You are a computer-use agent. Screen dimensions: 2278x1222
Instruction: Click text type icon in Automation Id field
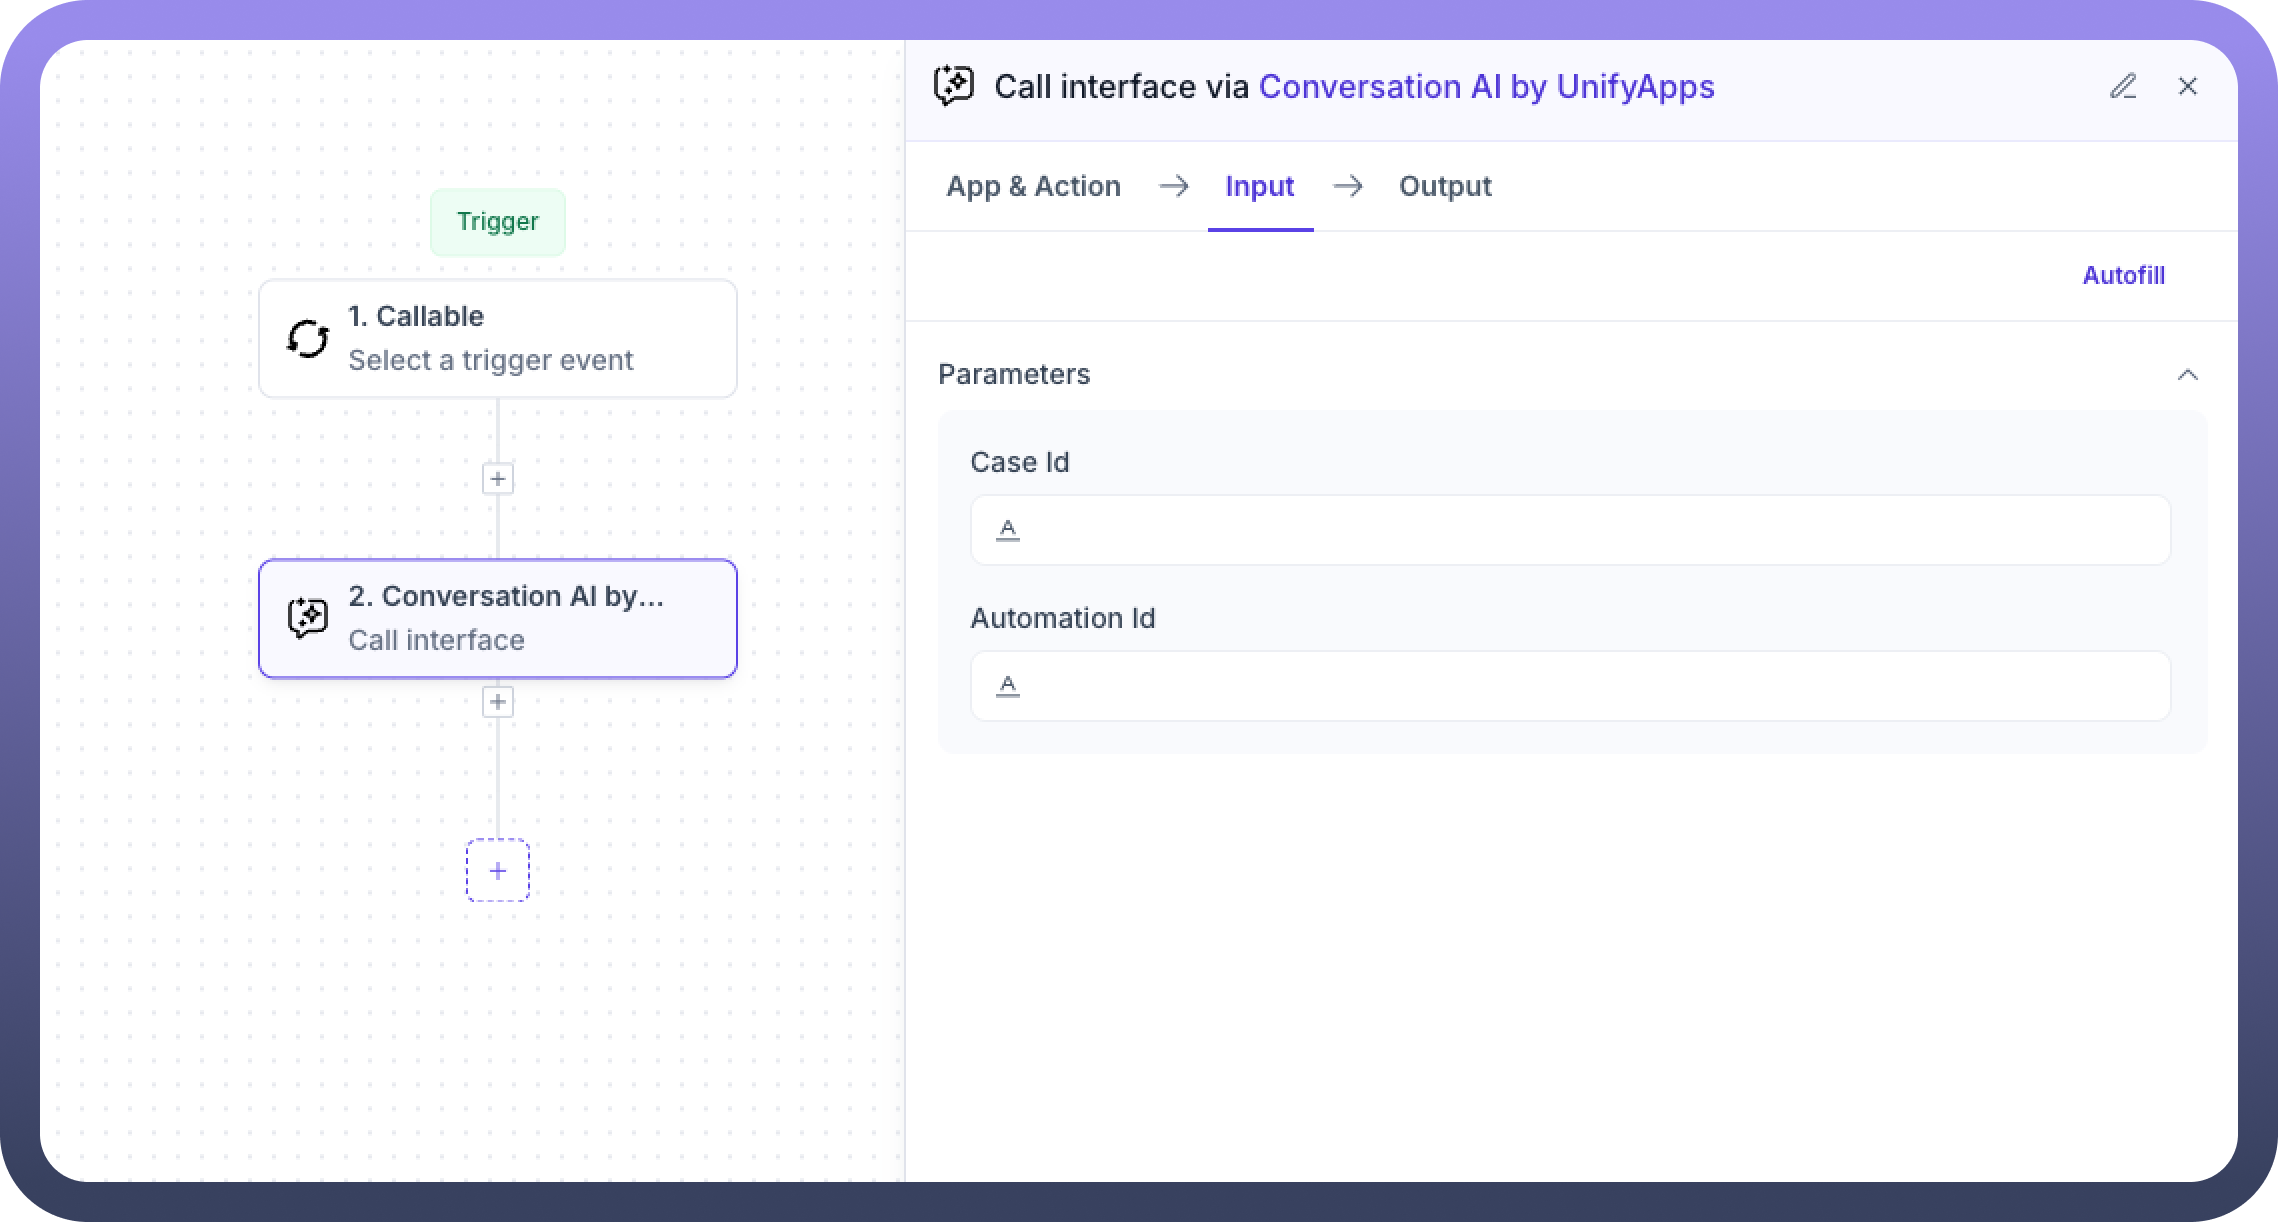(1008, 686)
